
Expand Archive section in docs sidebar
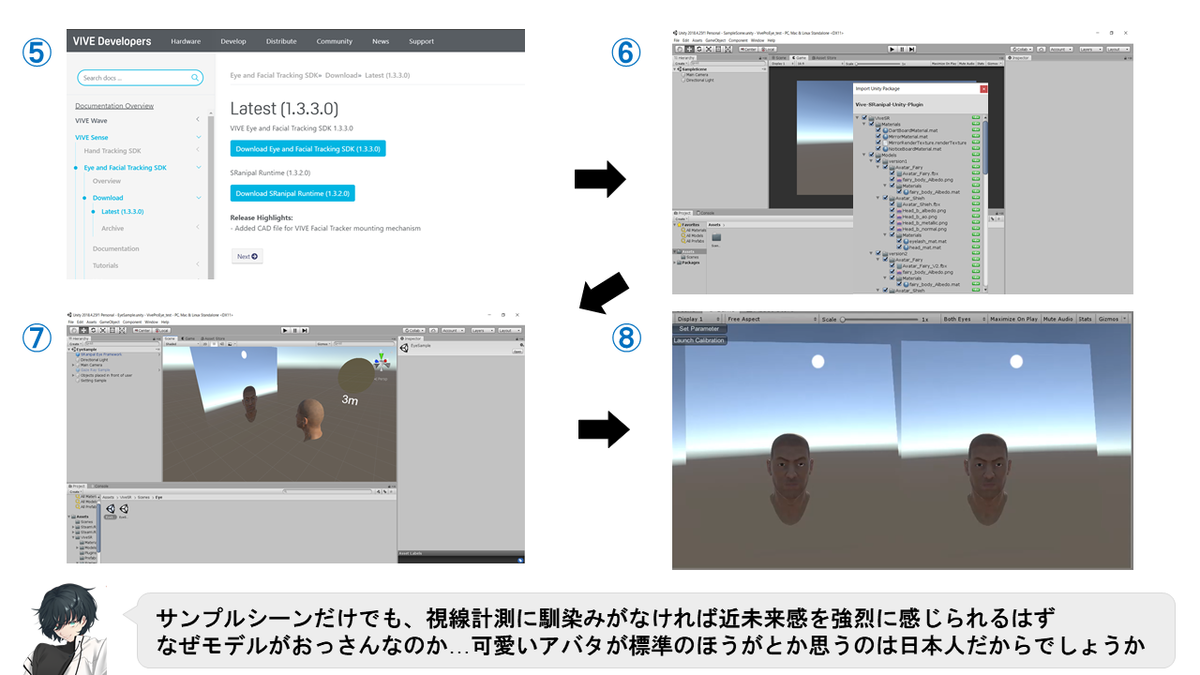(198, 228)
